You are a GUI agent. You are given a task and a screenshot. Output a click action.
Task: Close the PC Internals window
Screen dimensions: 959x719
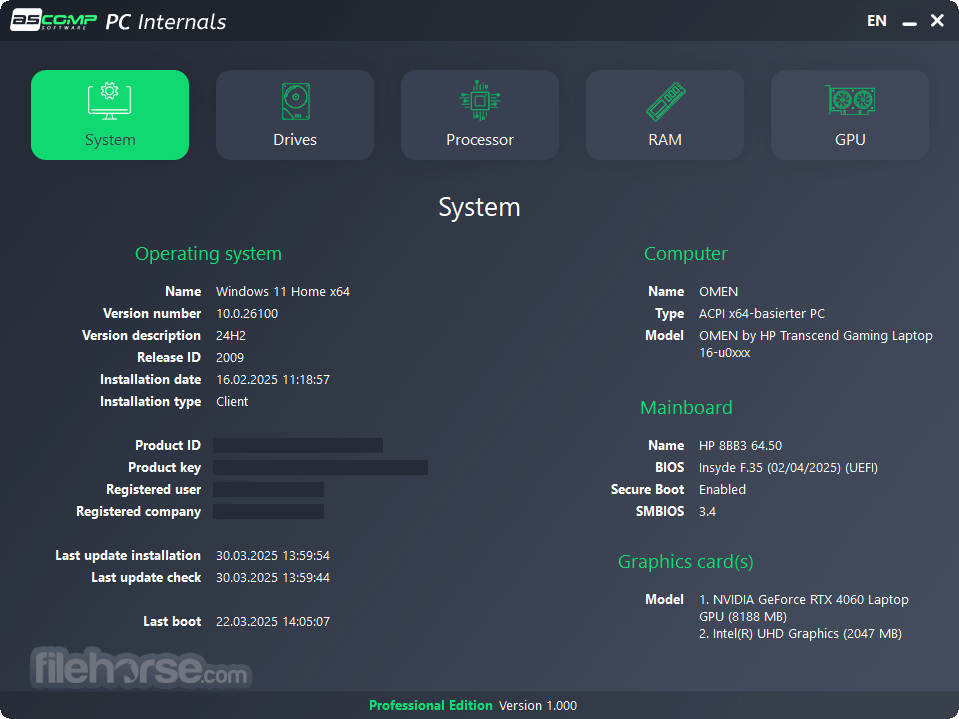937,21
